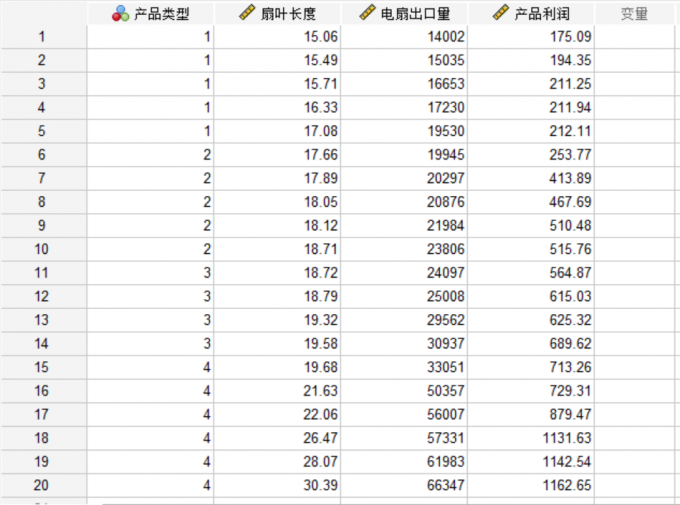Click the cell with value 50357
The width and height of the screenshot is (680, 505).
pos(405,391)
